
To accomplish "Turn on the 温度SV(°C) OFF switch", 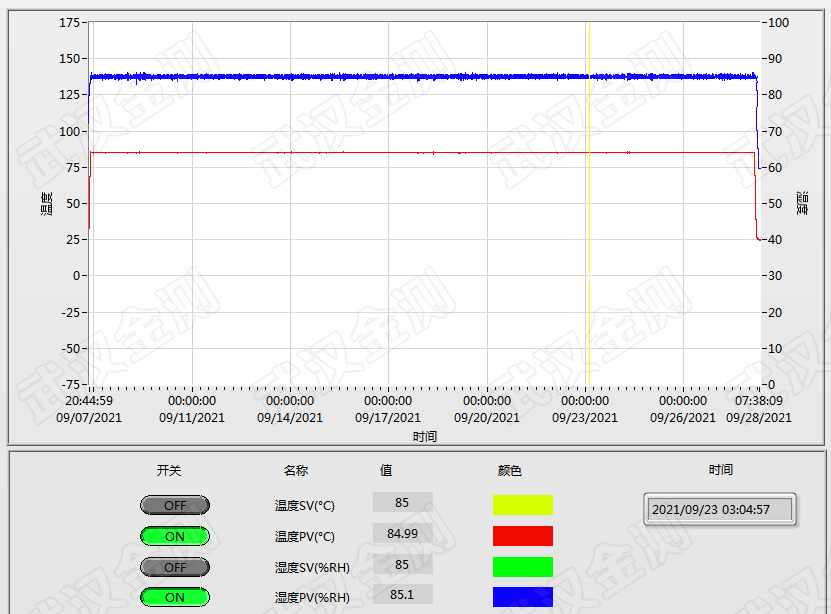I will click(x=174, y=505).
